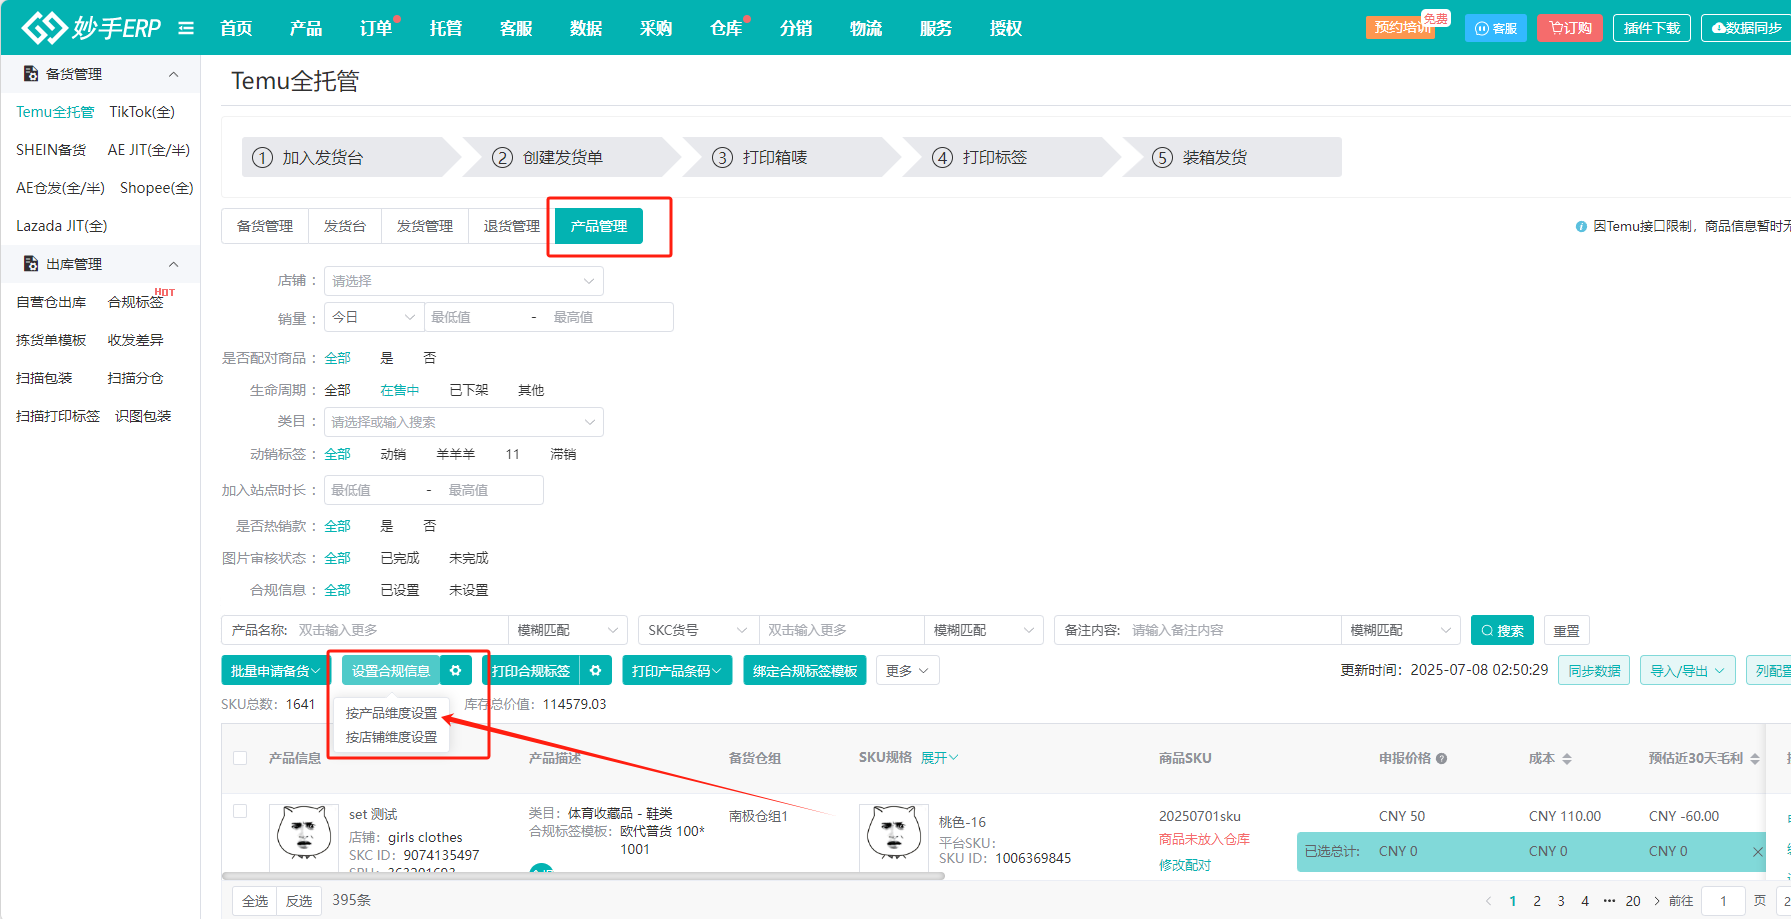
Task: Open the SKC货号 field type dropdown
Action: coord(698,630)
